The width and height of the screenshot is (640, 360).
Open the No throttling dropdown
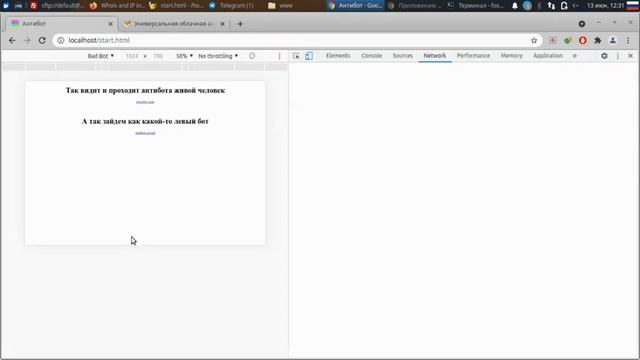(x=218, y=56)
